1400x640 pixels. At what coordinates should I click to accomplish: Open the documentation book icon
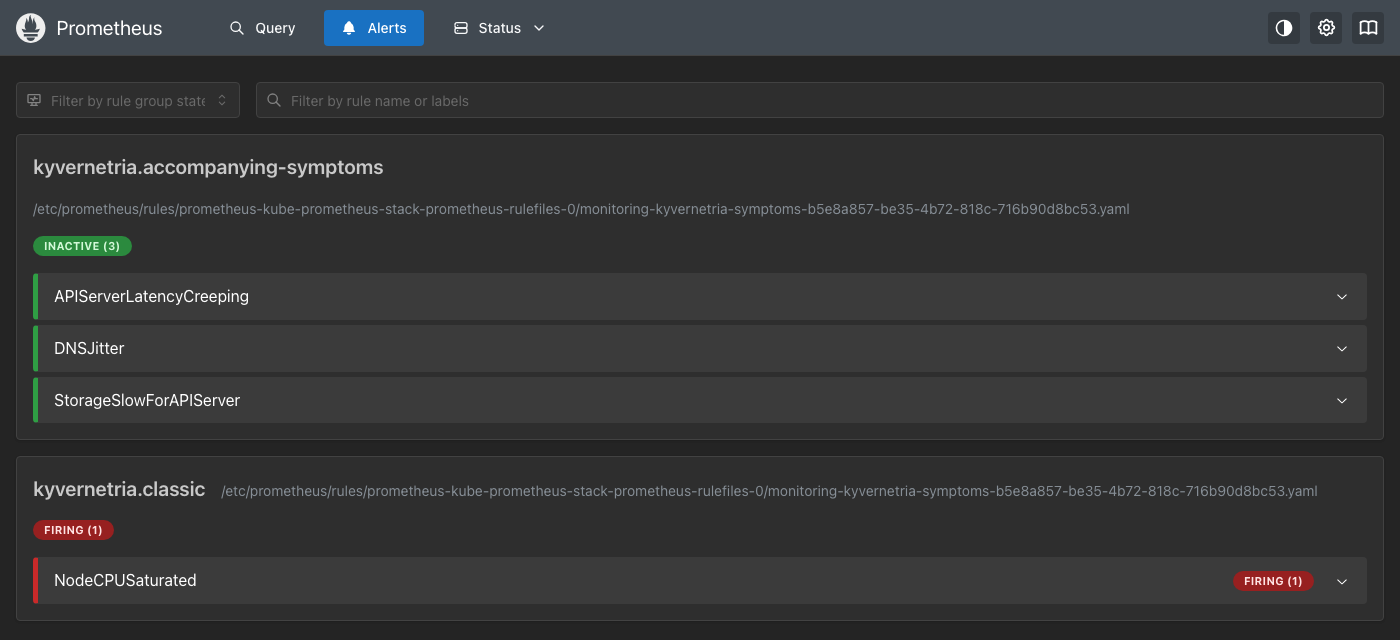click(x=1368, y=28)
